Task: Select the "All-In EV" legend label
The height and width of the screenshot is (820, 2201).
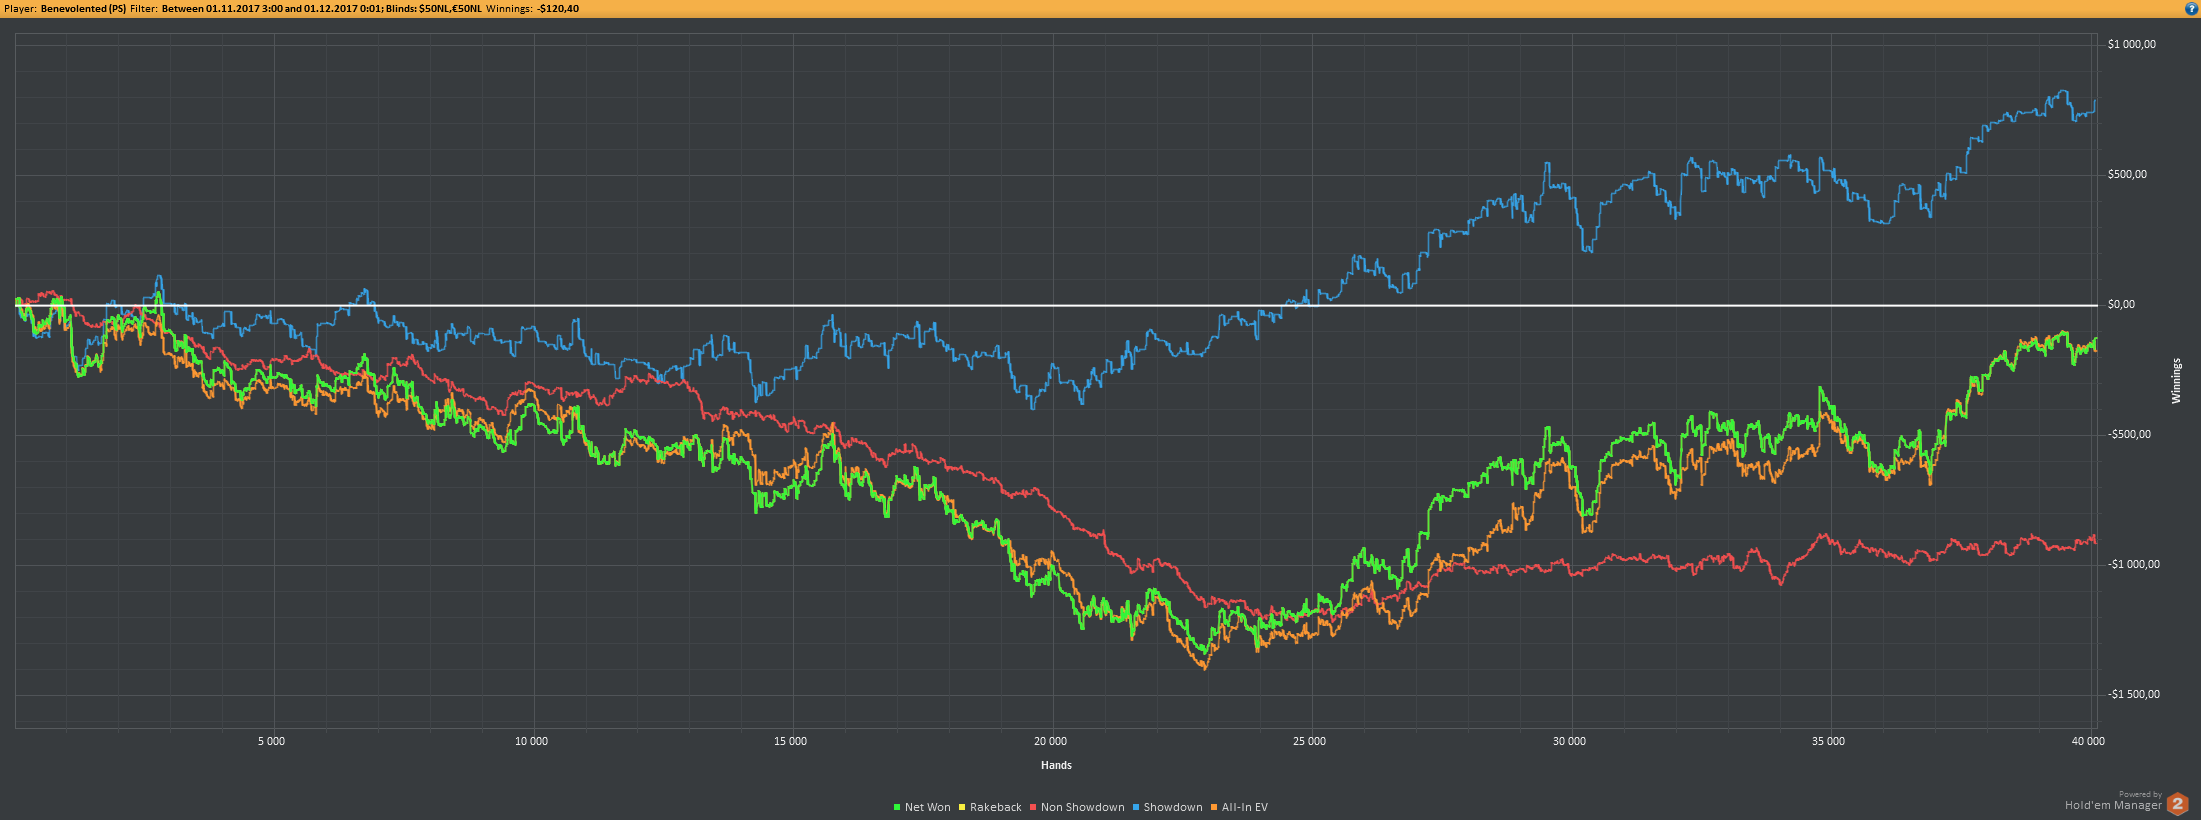Action: click(x=1245, y=807)
